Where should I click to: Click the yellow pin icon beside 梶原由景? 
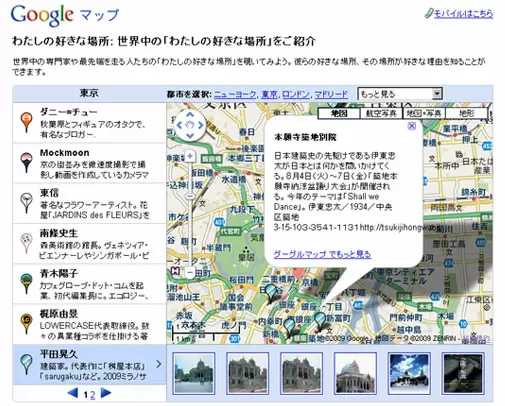point(26,324)
